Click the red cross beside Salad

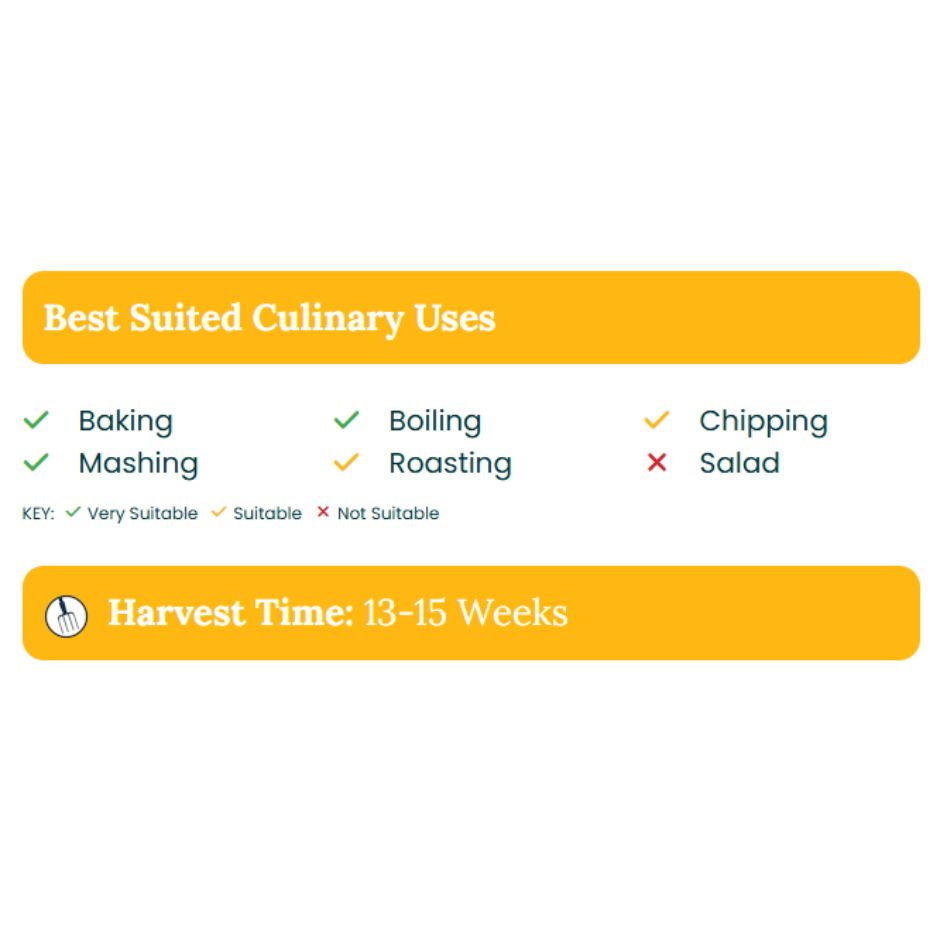click(657, 462)
